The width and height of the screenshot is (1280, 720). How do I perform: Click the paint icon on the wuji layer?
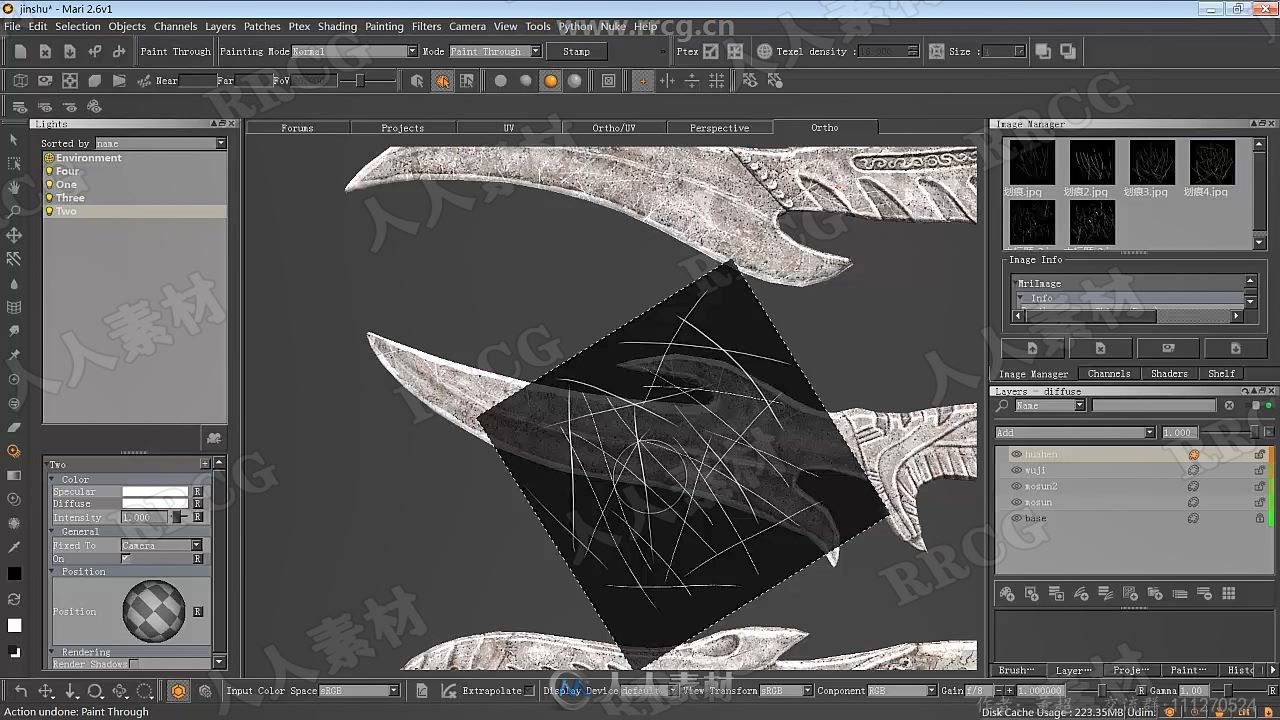tap(1193, 470)
